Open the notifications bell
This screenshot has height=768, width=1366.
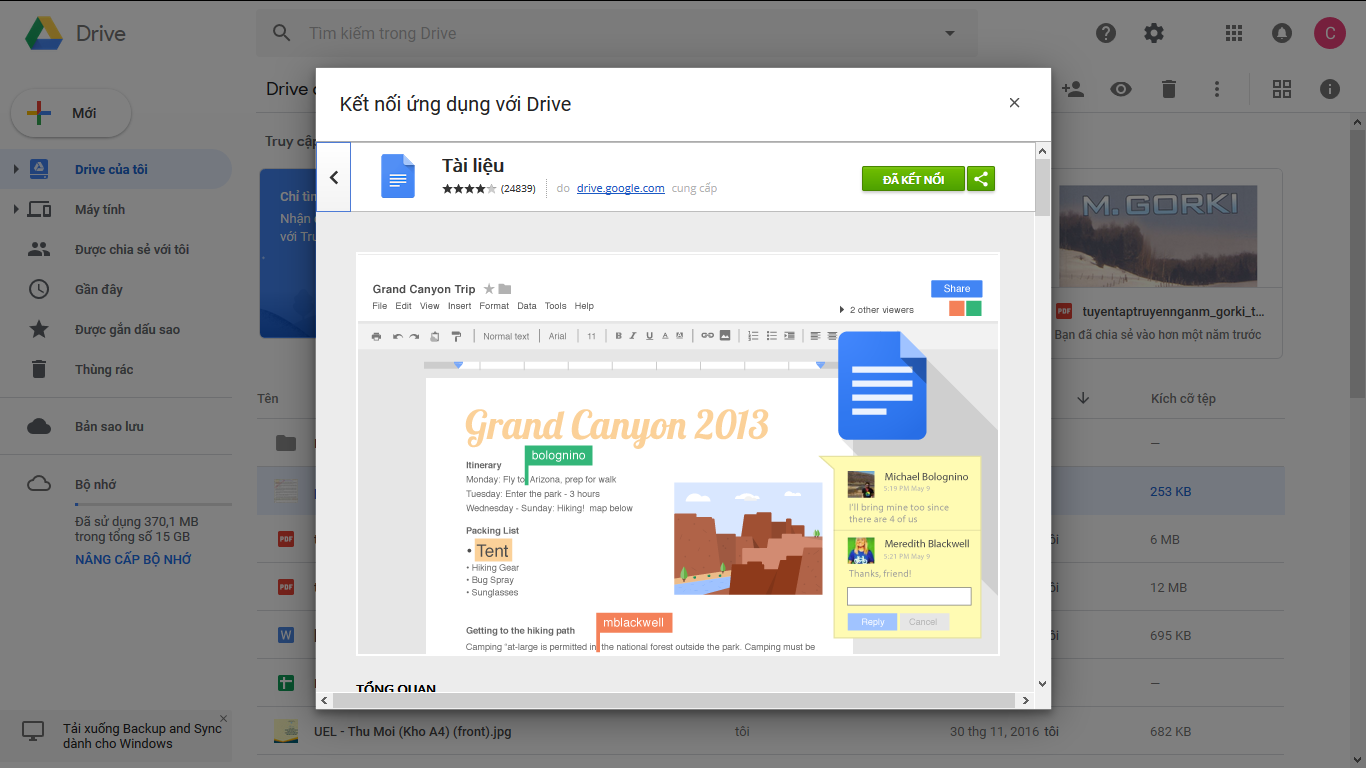click(1282, 33)
